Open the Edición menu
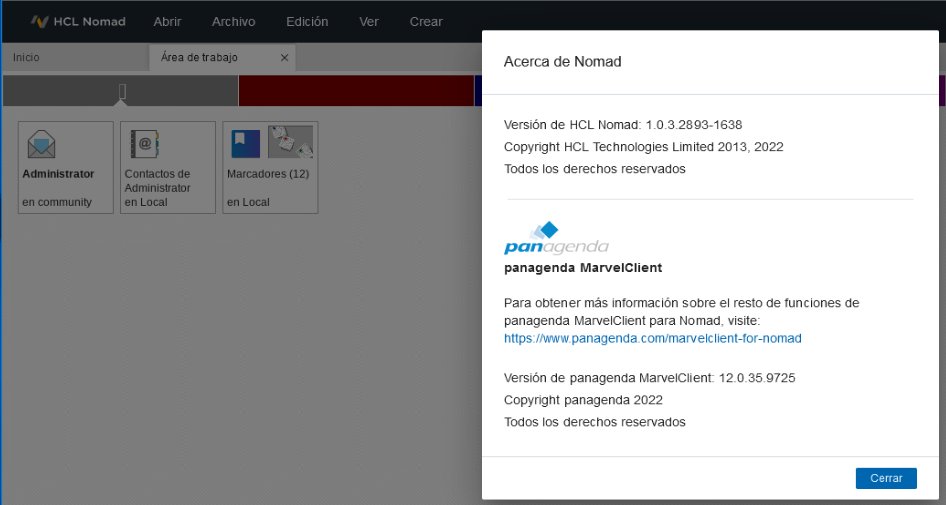 [307, 22]
